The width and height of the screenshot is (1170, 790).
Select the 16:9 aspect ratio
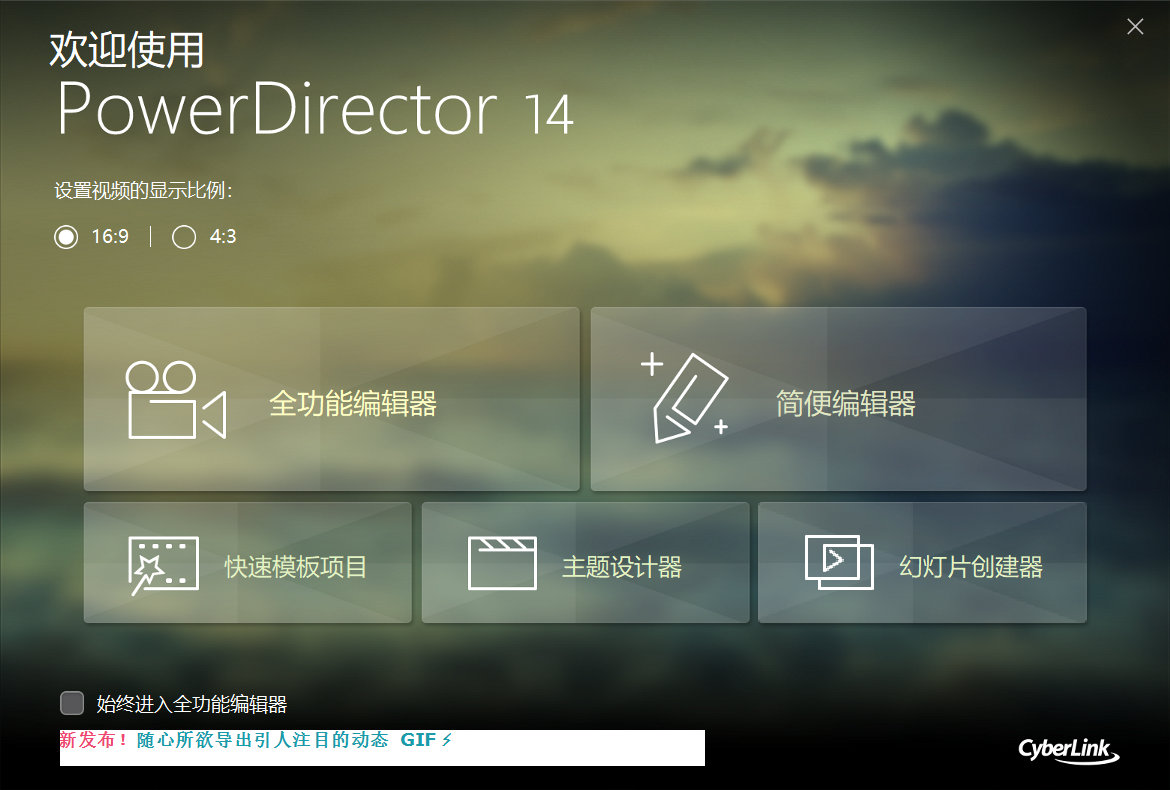[x=66, y=237]
